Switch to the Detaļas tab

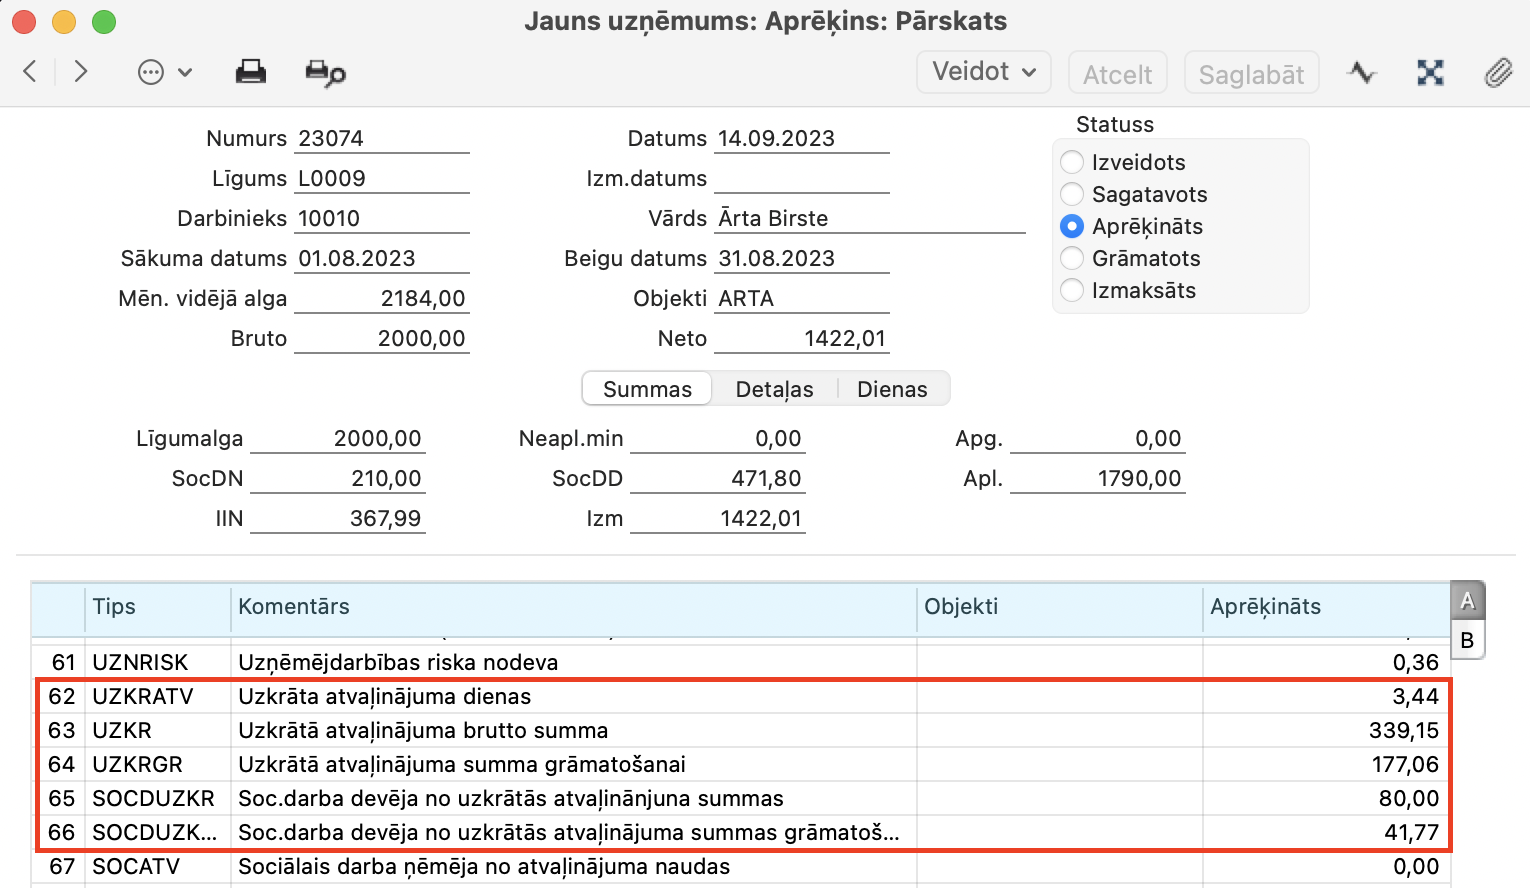click(x=774, y=389)
